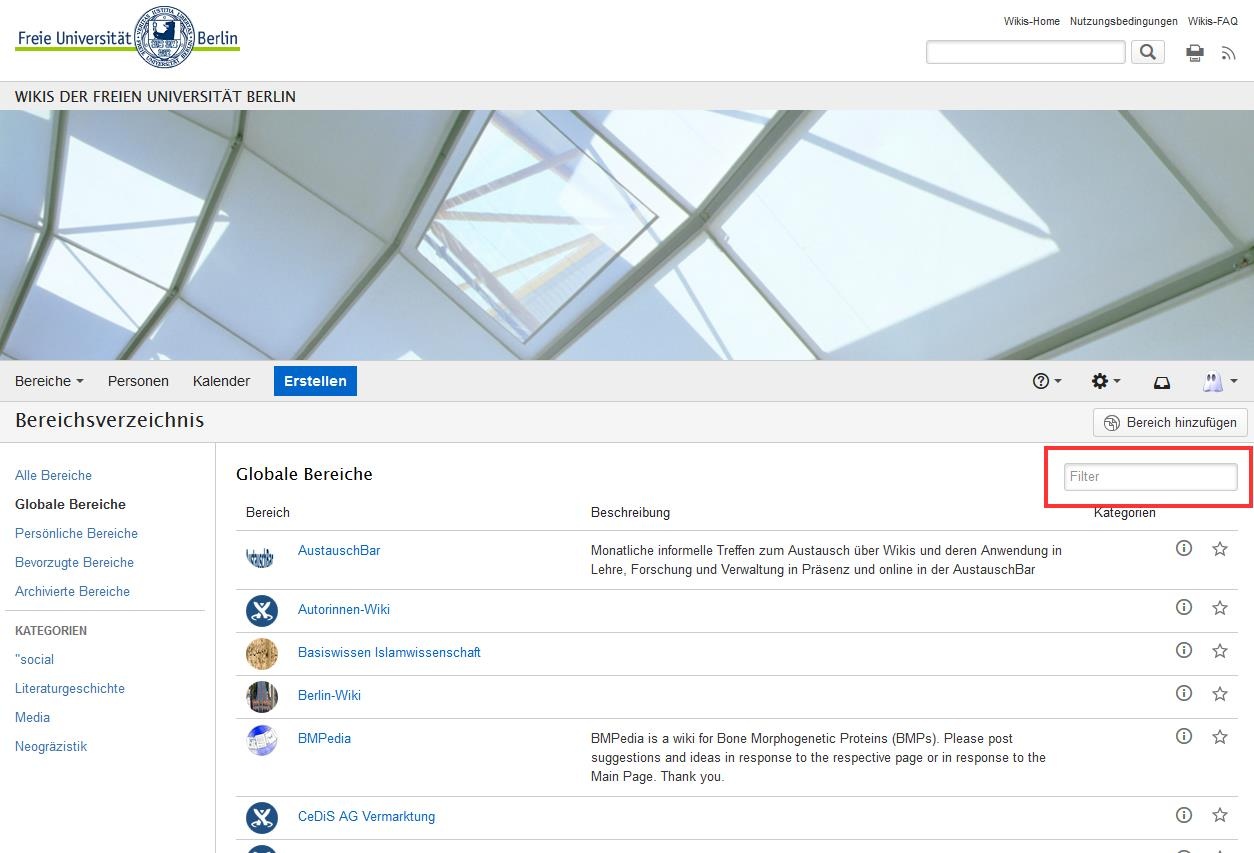Open Wikis-Home link
The height and width of the screenshot is (853, 1254).
[1032, 21]
